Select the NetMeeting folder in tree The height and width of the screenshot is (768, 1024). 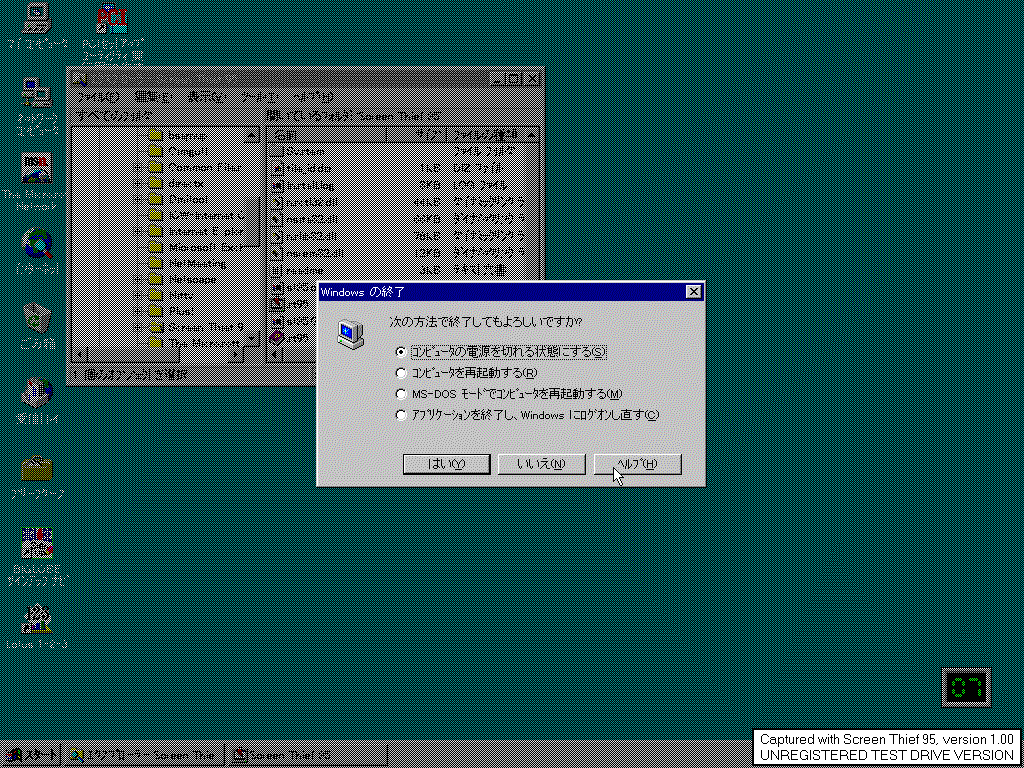[x=187, y=263]
